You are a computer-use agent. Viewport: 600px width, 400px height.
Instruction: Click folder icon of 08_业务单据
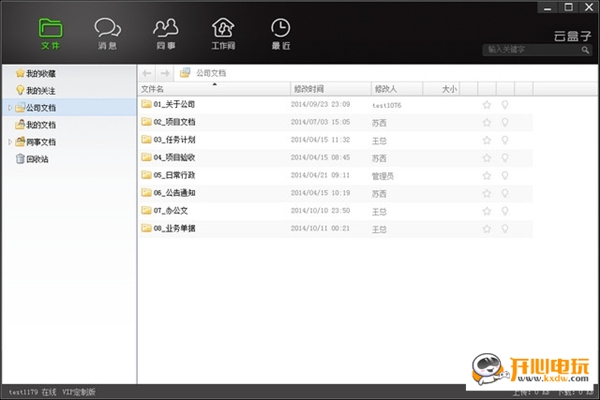point(146,228)
